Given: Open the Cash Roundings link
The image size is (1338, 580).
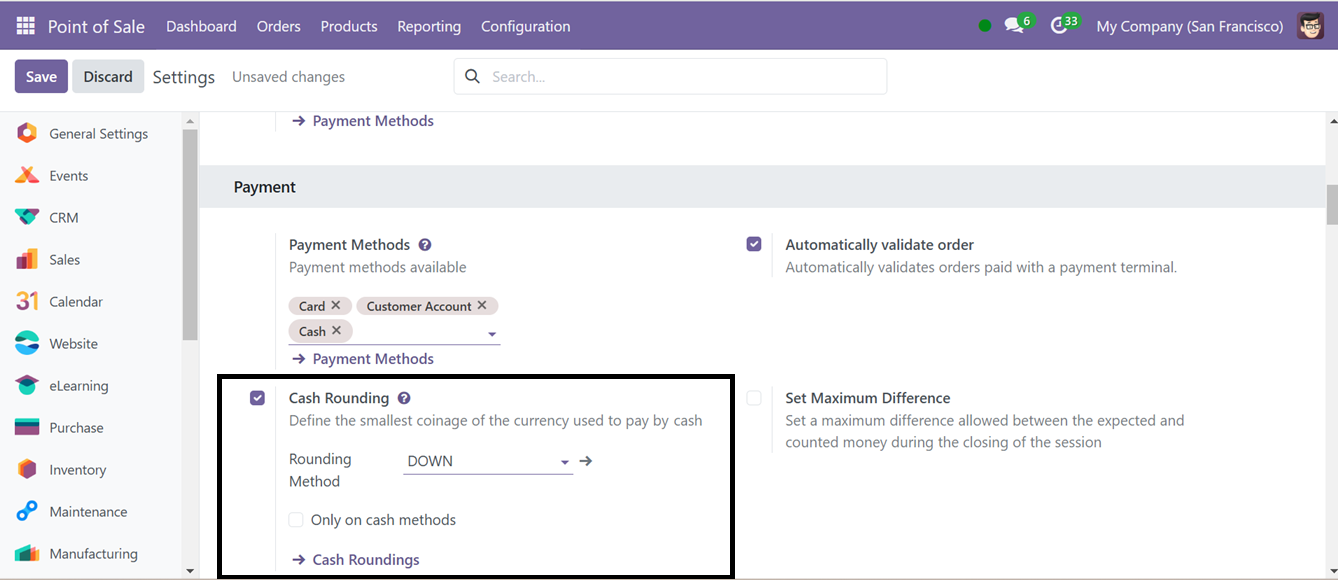Looking at the screenshot, I should tap(355, 560).
